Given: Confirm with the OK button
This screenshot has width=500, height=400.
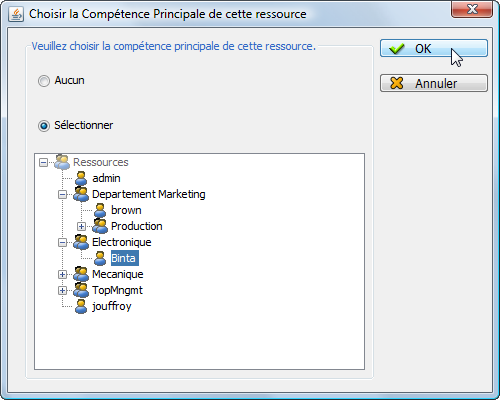Looking at the screenshot, I should (x=434, y=48).
